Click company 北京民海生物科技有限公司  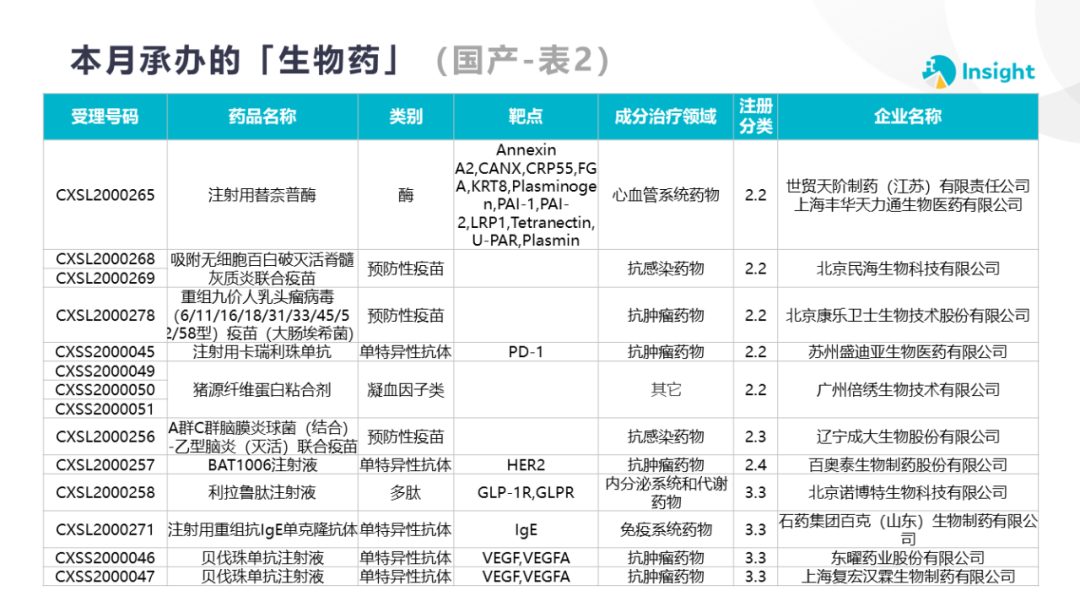click(x=908, y=269)
